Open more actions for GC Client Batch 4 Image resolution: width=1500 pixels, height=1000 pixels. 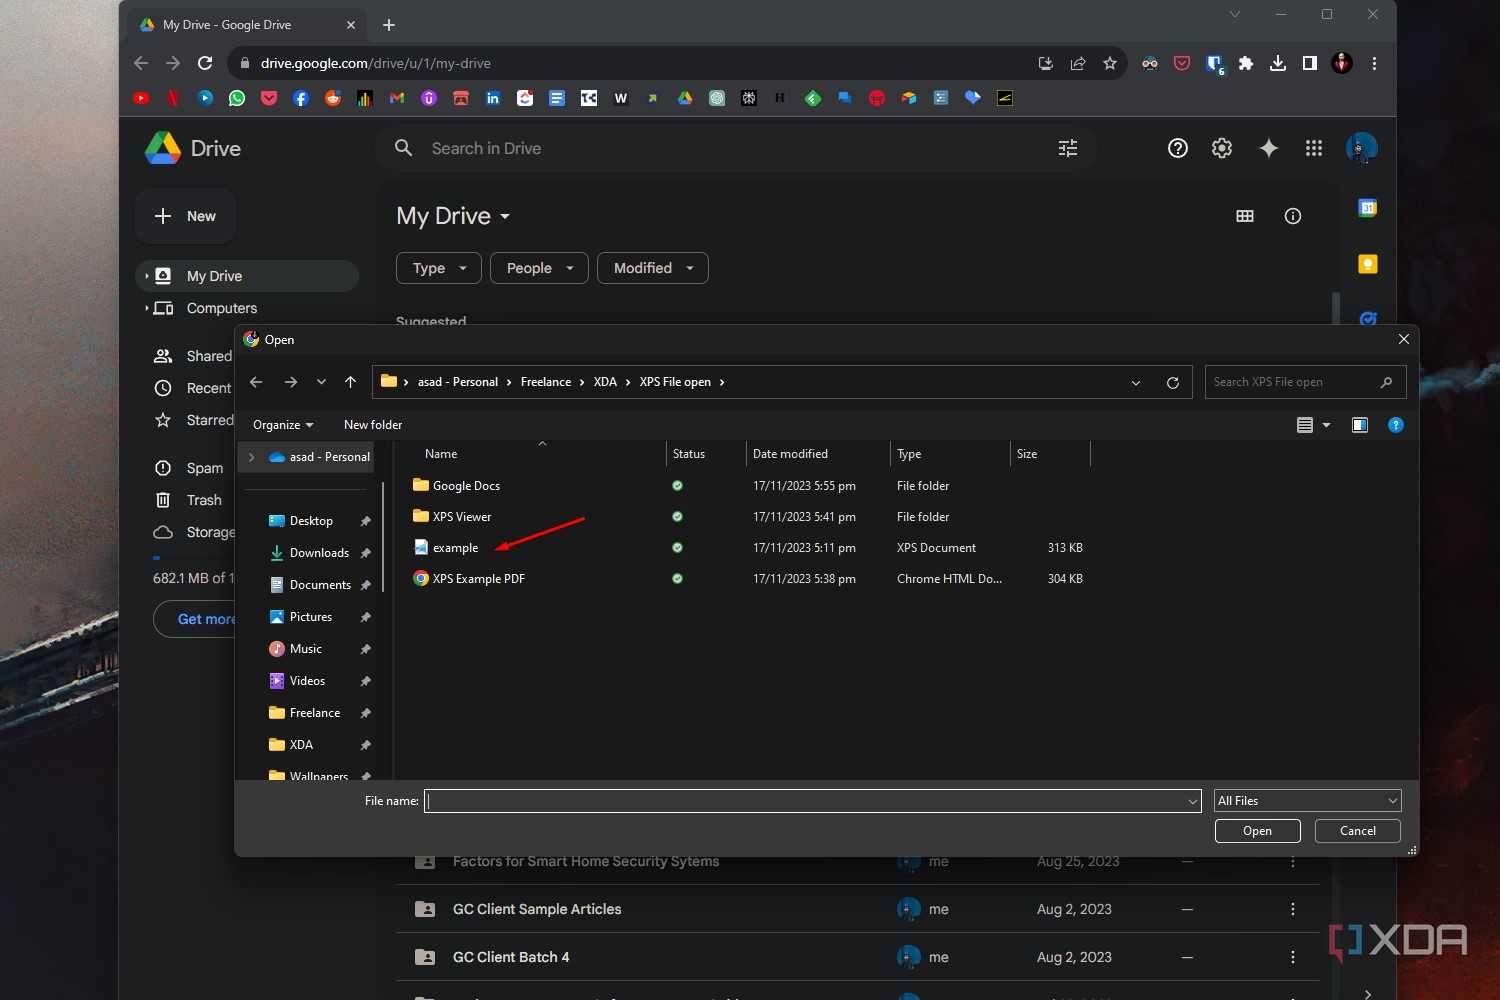point(1293,957)
